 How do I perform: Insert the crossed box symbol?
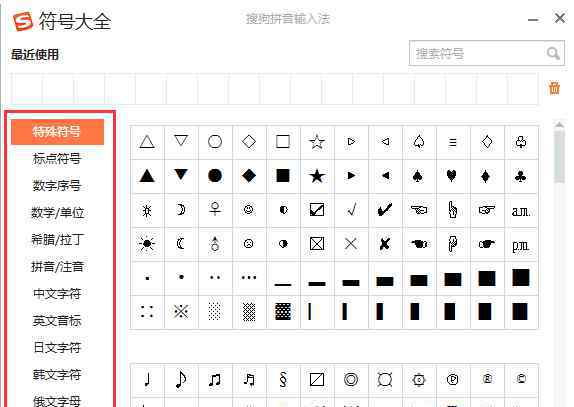(x=317, y=244)
